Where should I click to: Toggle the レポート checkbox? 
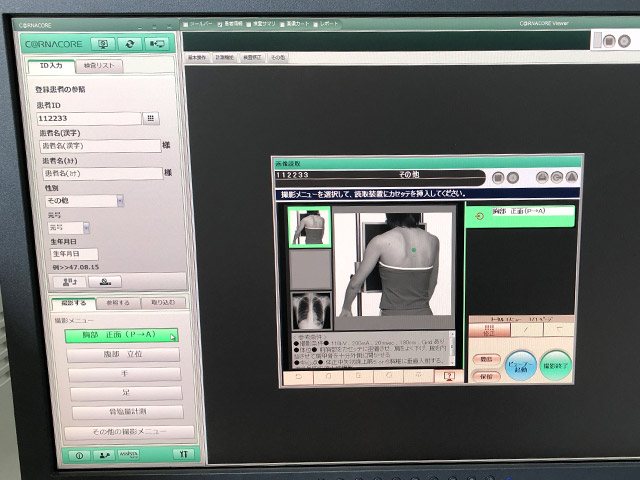(316, 24)
